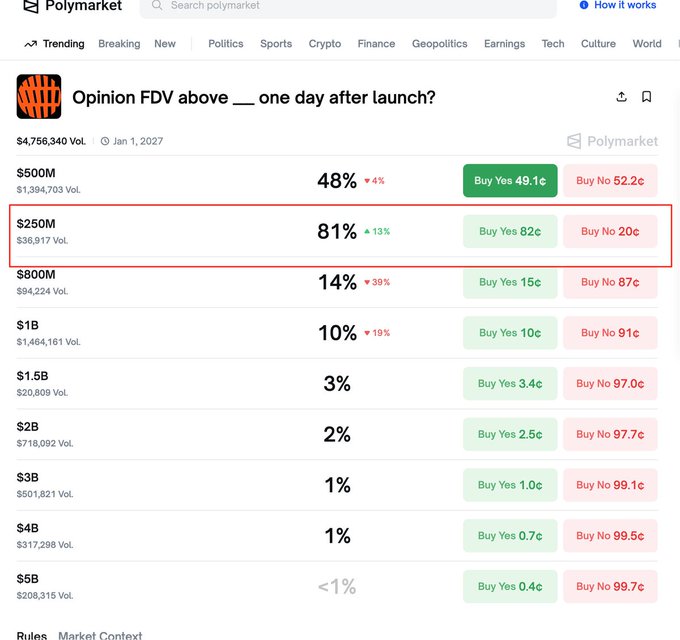The width and height of the screenshot is (680, 640).
Task: Click Buy Yes 82¢ on $250M row
Action: (510, 231)
